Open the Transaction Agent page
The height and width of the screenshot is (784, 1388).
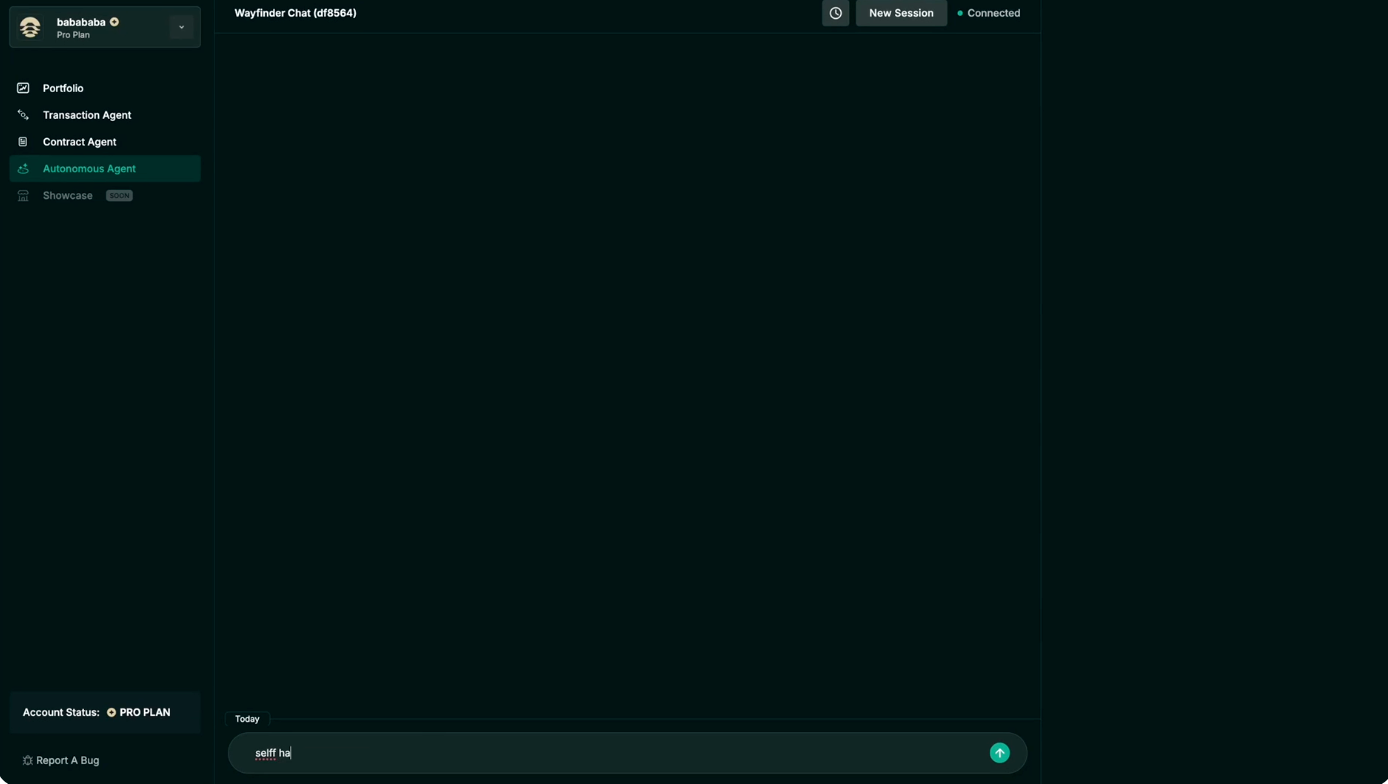point(86,115)
